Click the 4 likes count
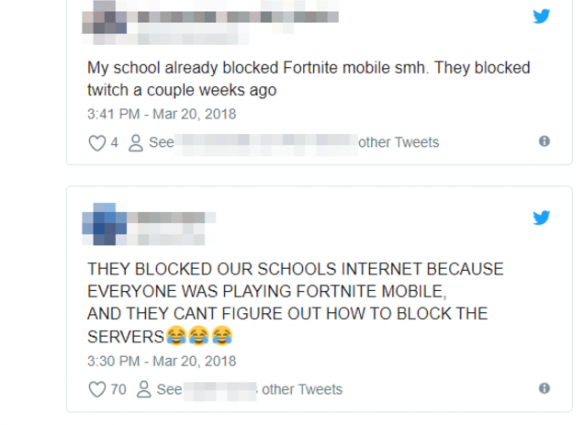The height and width of the screenshot is (425, 584). pyautogui.click(x=114, y=143)
